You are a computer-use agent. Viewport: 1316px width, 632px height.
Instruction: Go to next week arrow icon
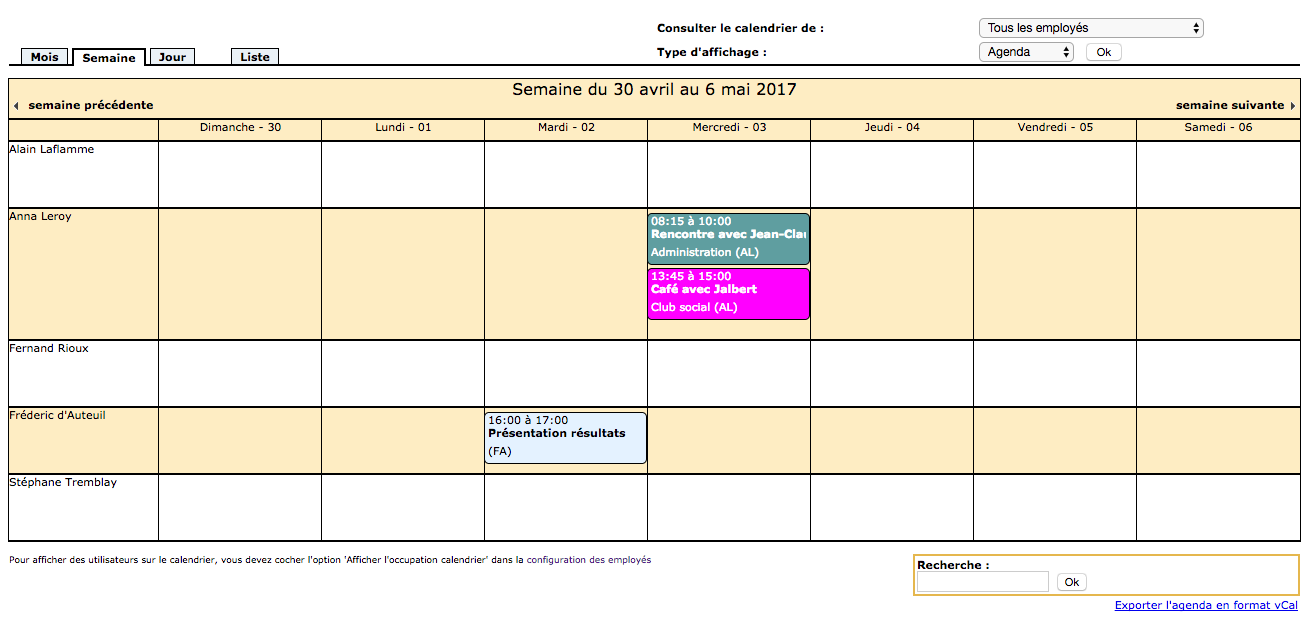tap(1292, 106)
